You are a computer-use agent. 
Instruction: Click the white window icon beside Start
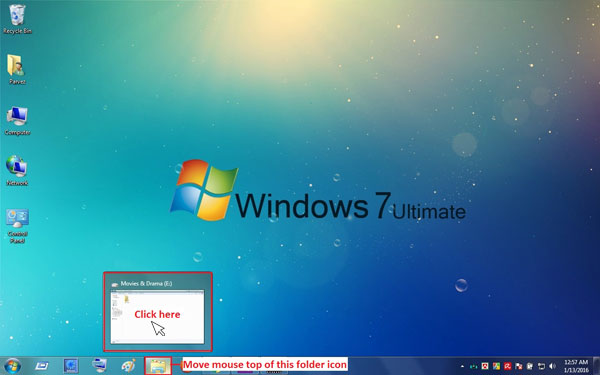pyautogui.click(x=42, y=366)
